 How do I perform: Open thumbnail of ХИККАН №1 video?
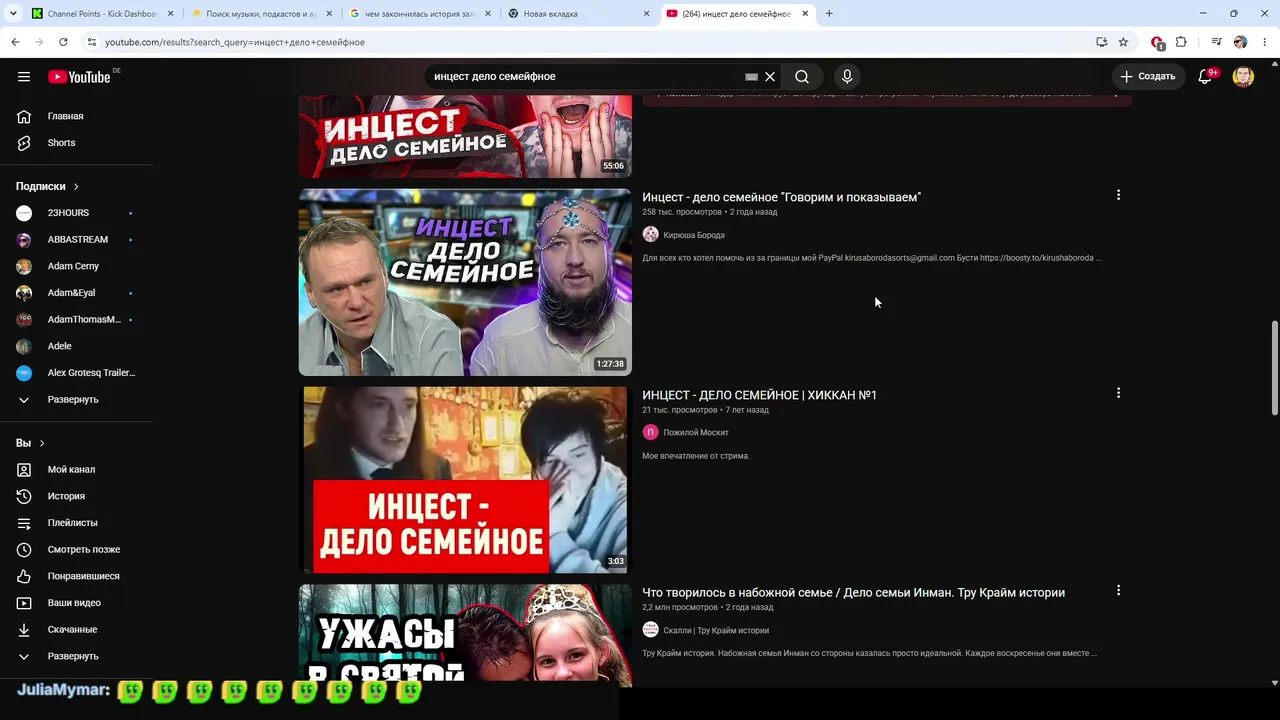tap(465, 480)
